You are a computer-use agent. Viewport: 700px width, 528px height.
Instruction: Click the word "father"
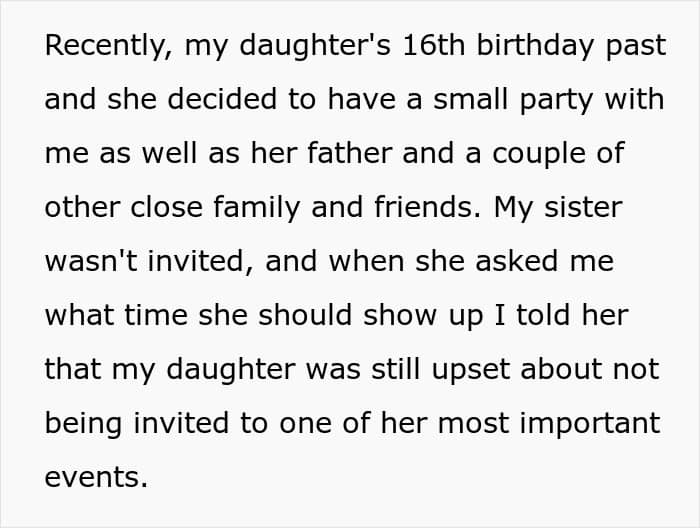tap(350, 153)
